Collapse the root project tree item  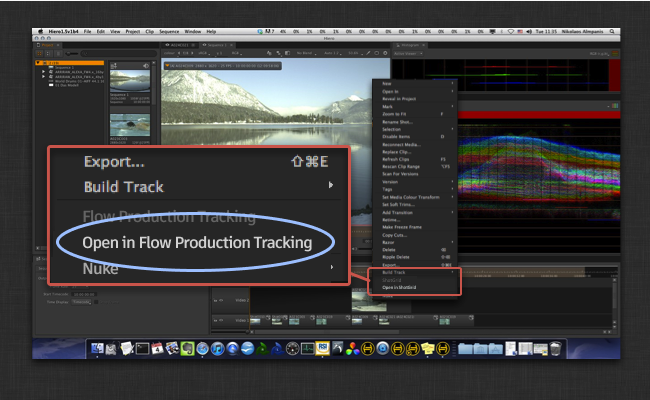[38, 63]
